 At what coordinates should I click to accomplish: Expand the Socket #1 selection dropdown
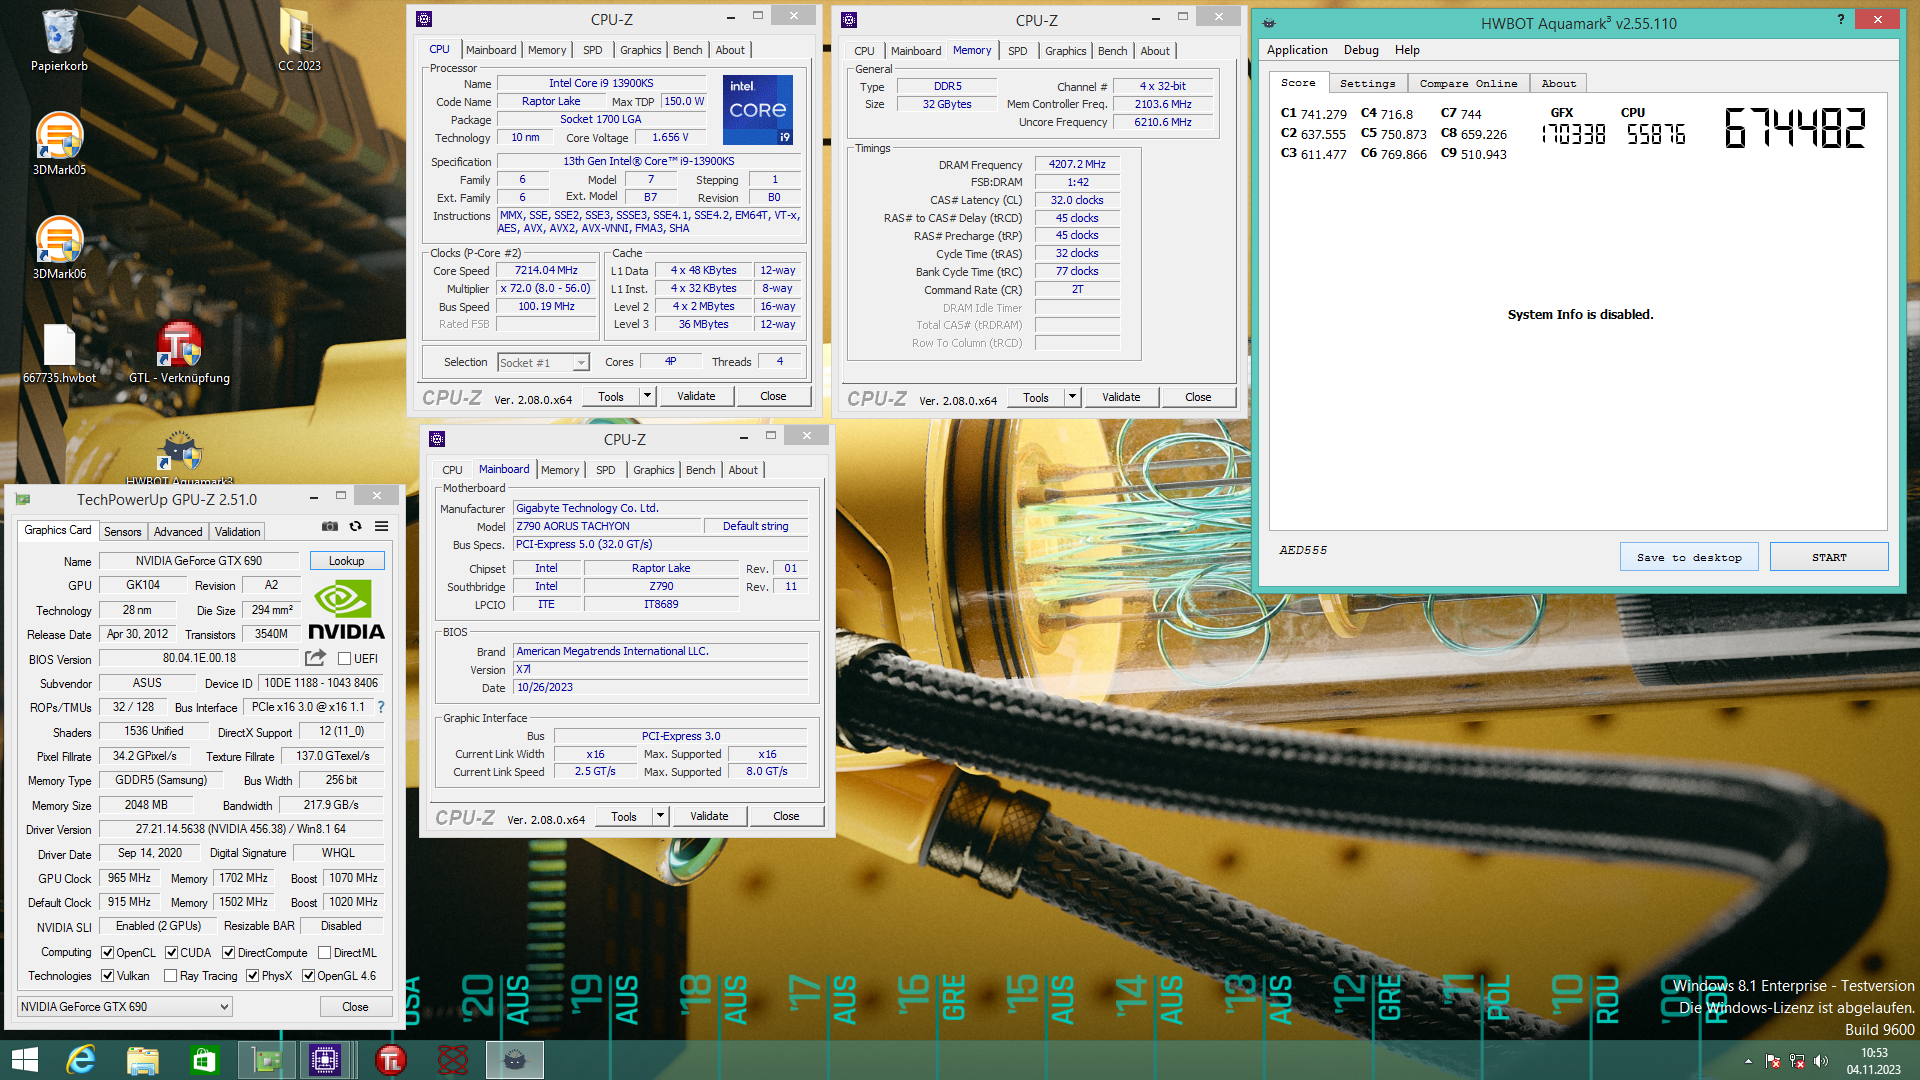click(581, 363)
